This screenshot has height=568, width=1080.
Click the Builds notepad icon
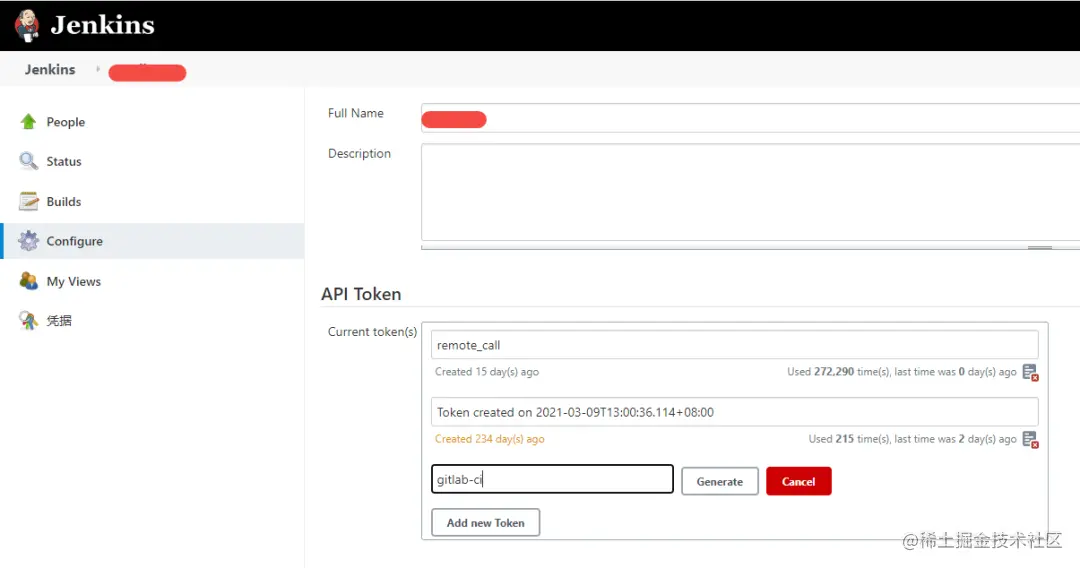pyautogui.click(x=28, y=201)
